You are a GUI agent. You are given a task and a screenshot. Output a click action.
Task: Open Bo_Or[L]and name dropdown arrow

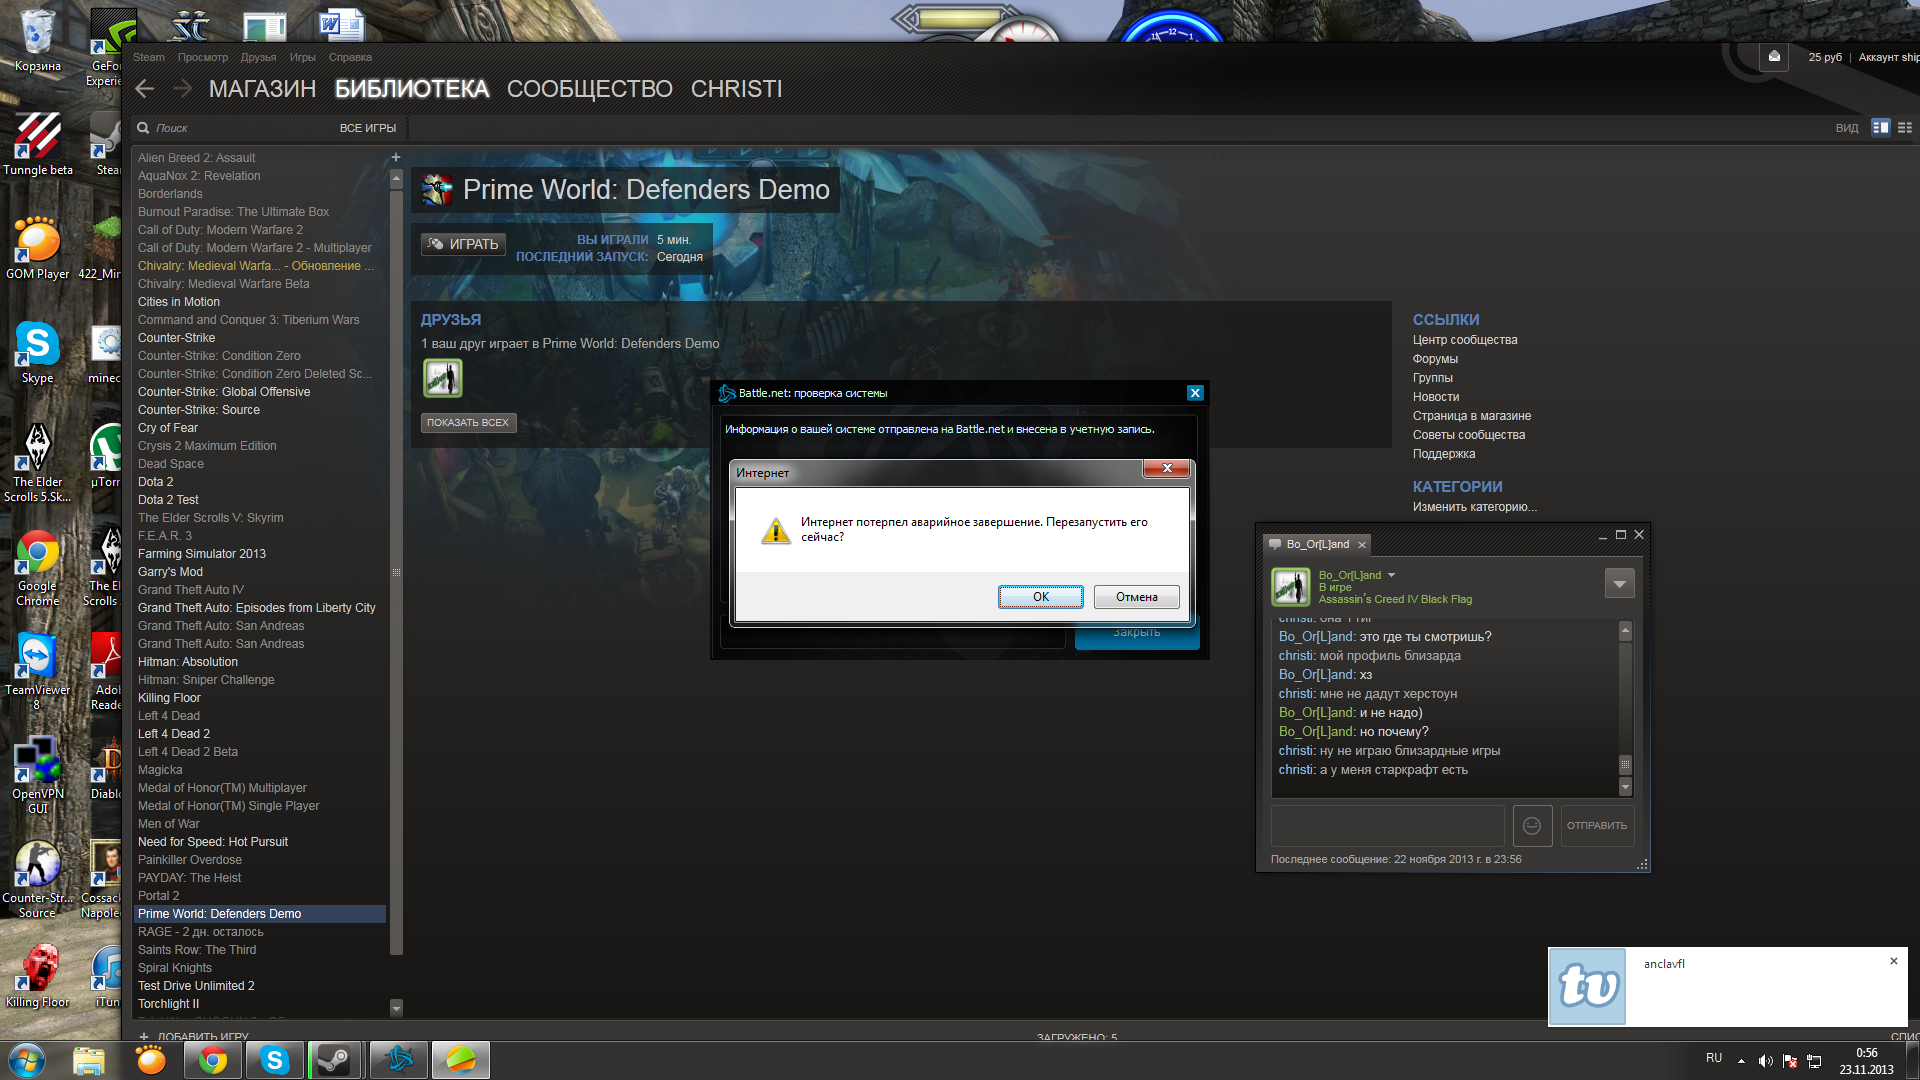click(1391, 575)
